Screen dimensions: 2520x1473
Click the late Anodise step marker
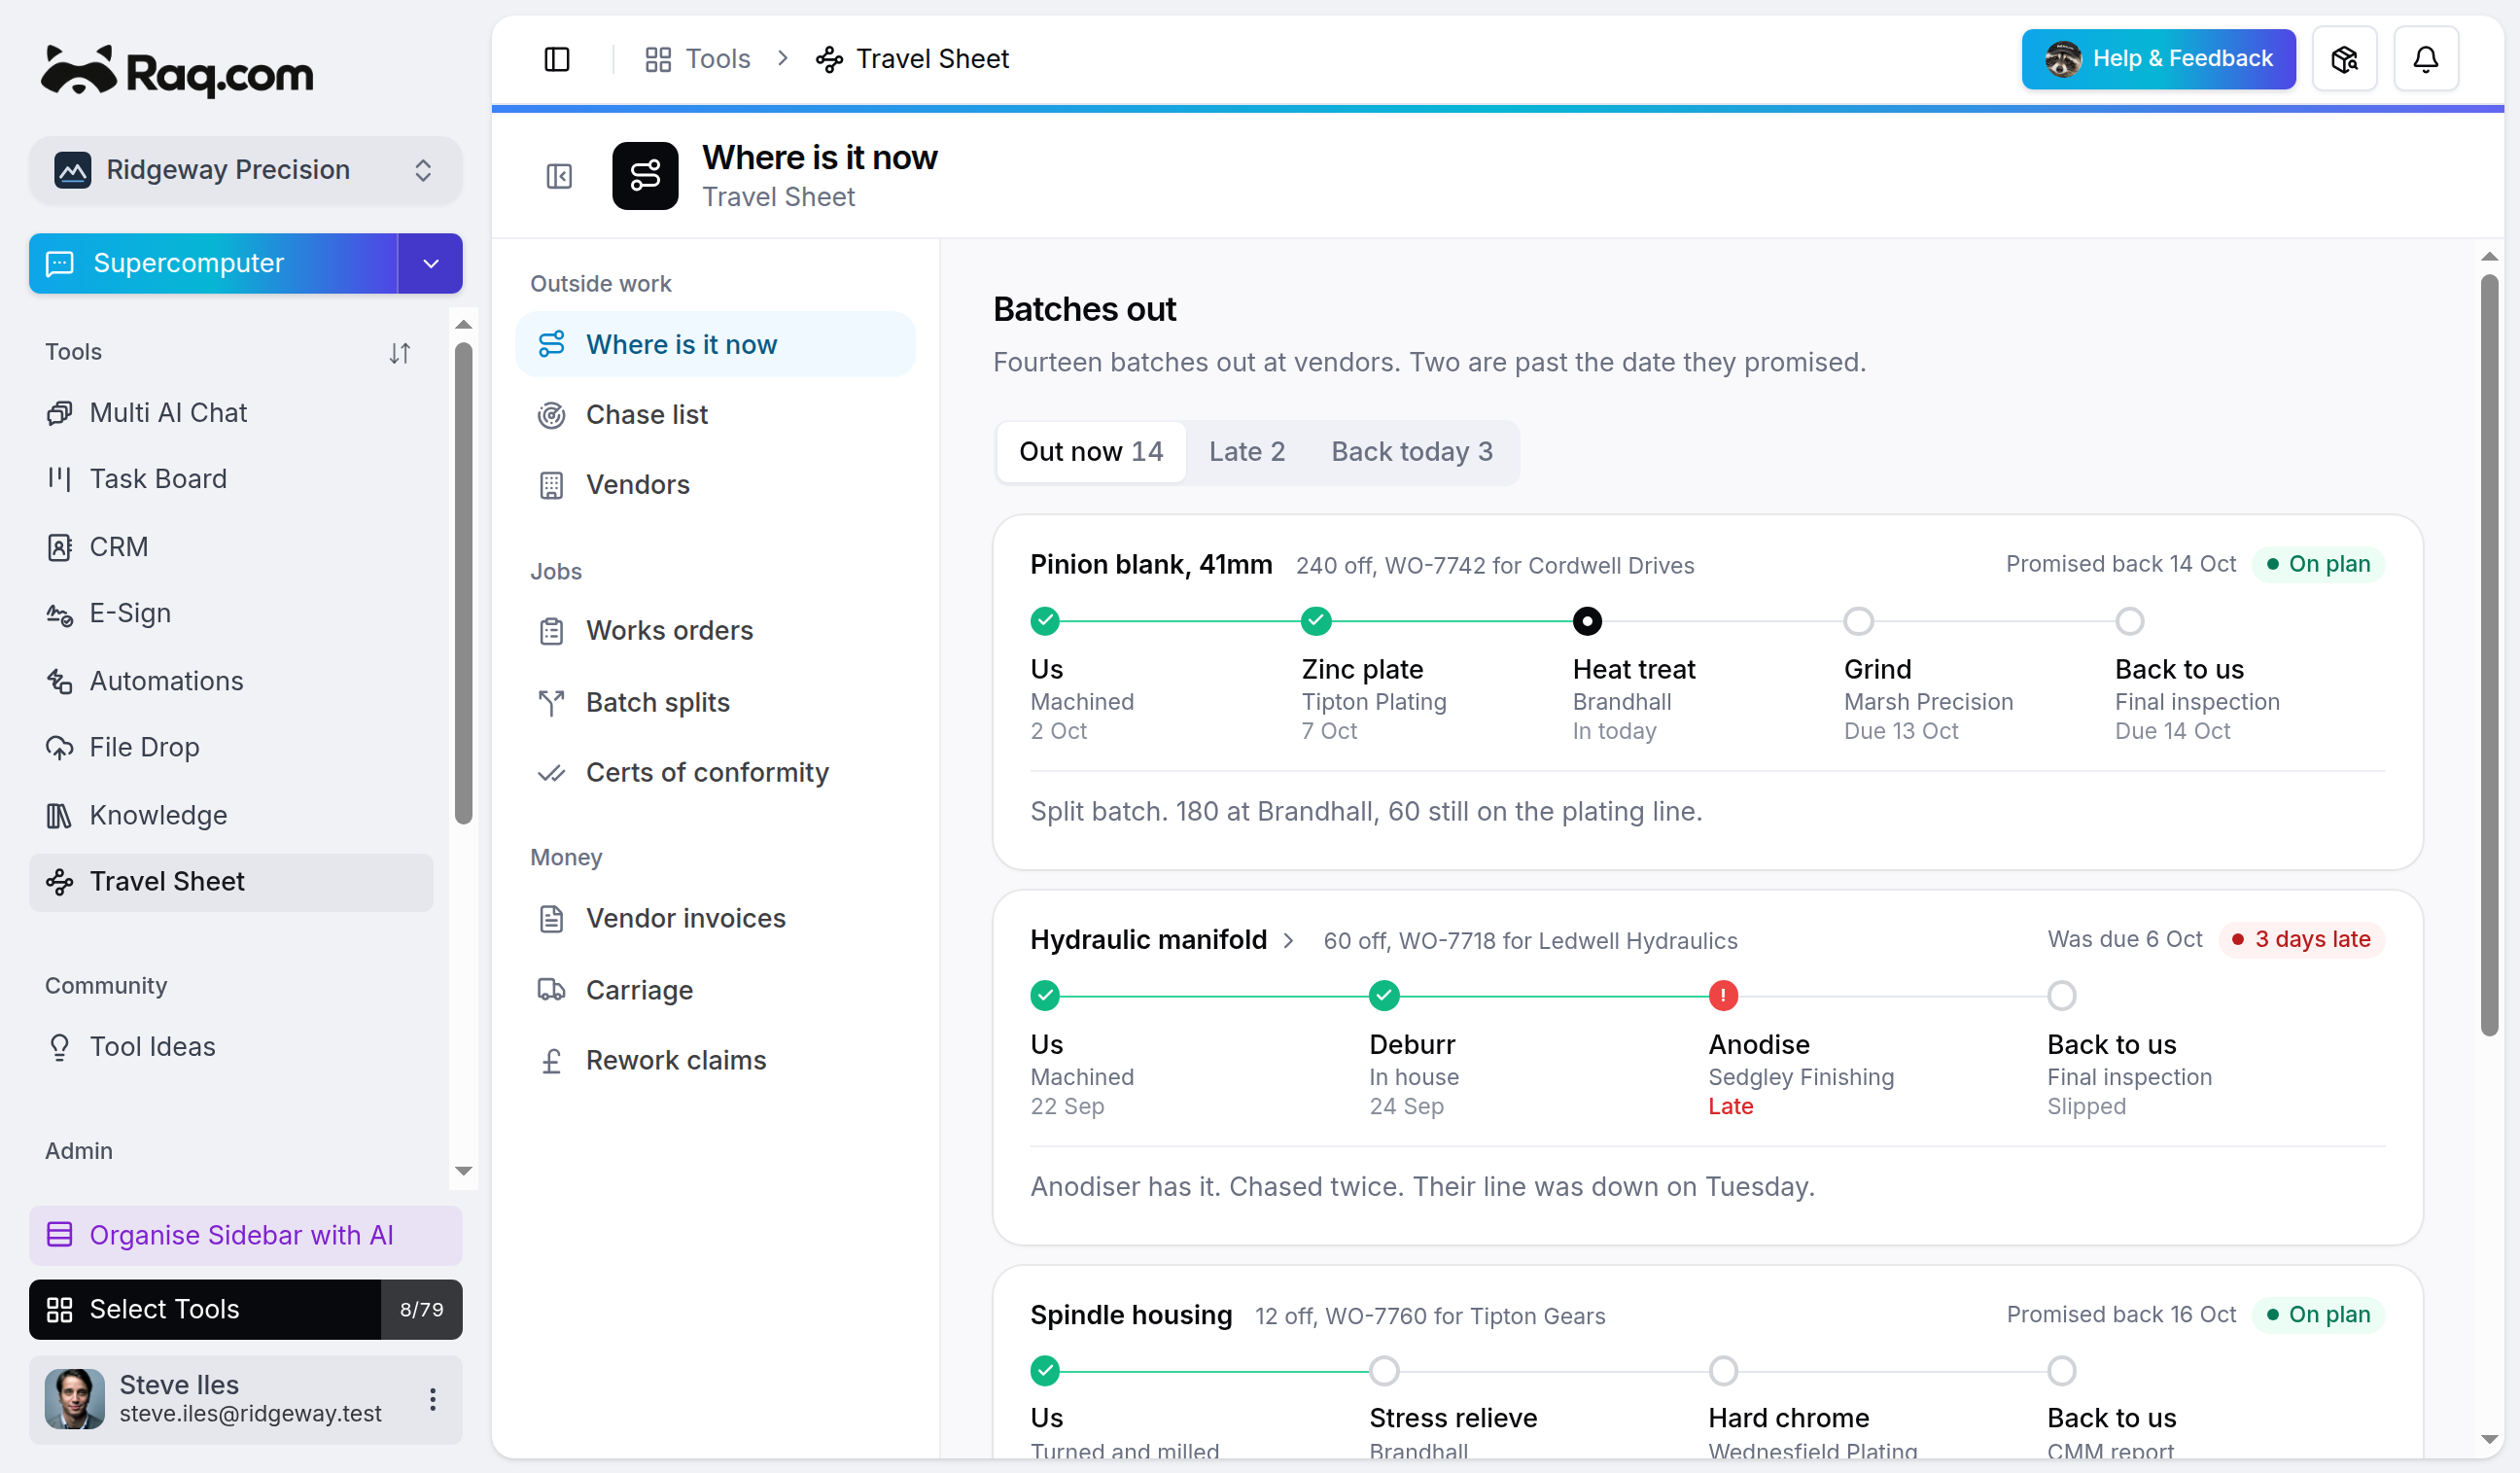[1723, 995]
